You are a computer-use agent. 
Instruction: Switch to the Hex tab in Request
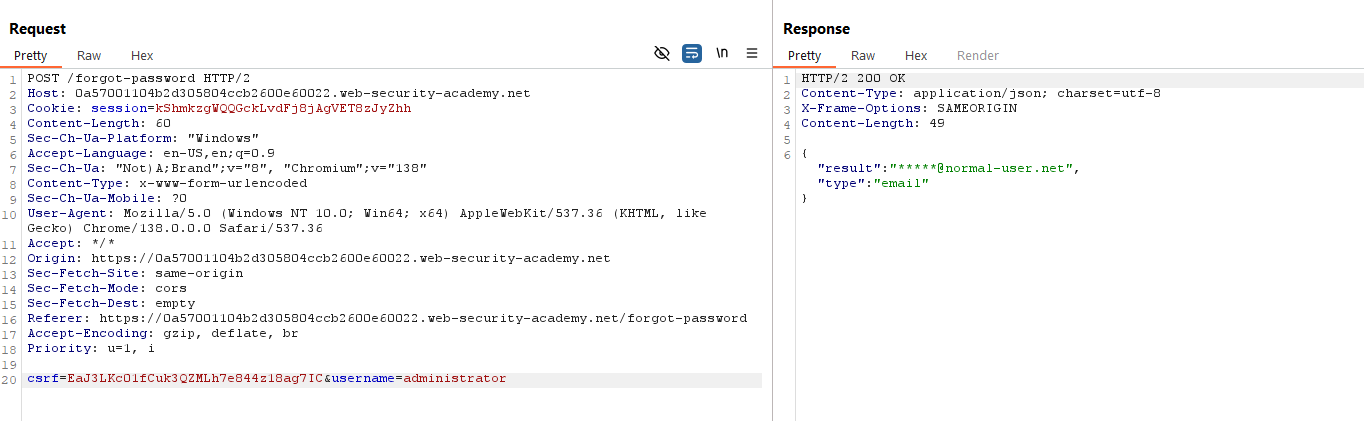pyautogui.click(x=142, y=56)
